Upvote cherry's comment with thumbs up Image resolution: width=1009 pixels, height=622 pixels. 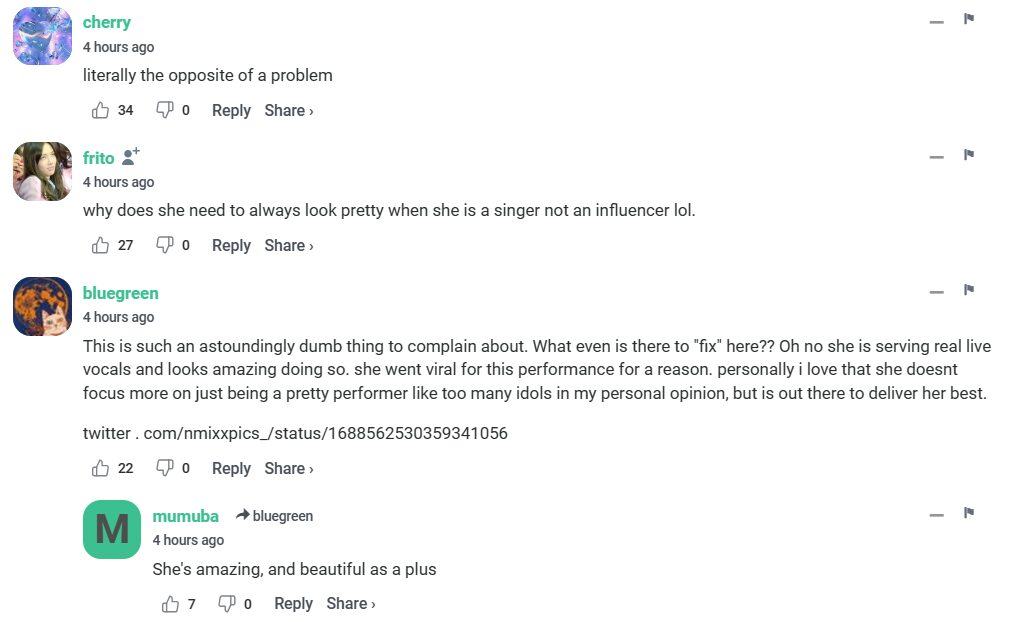tap(101, 110)
